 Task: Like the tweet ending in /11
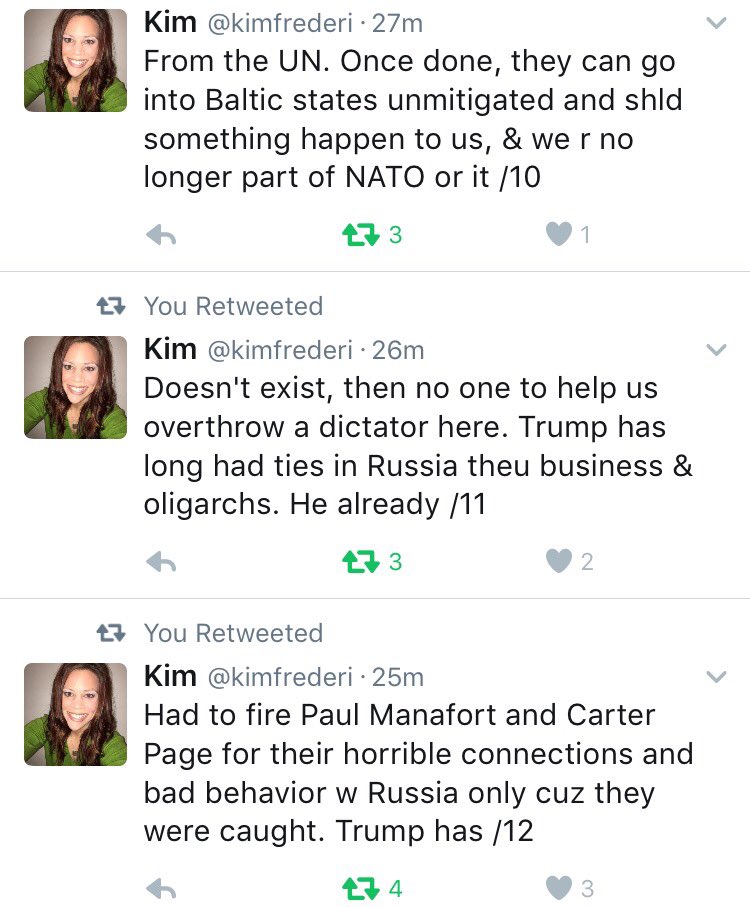tap(559, 562)
